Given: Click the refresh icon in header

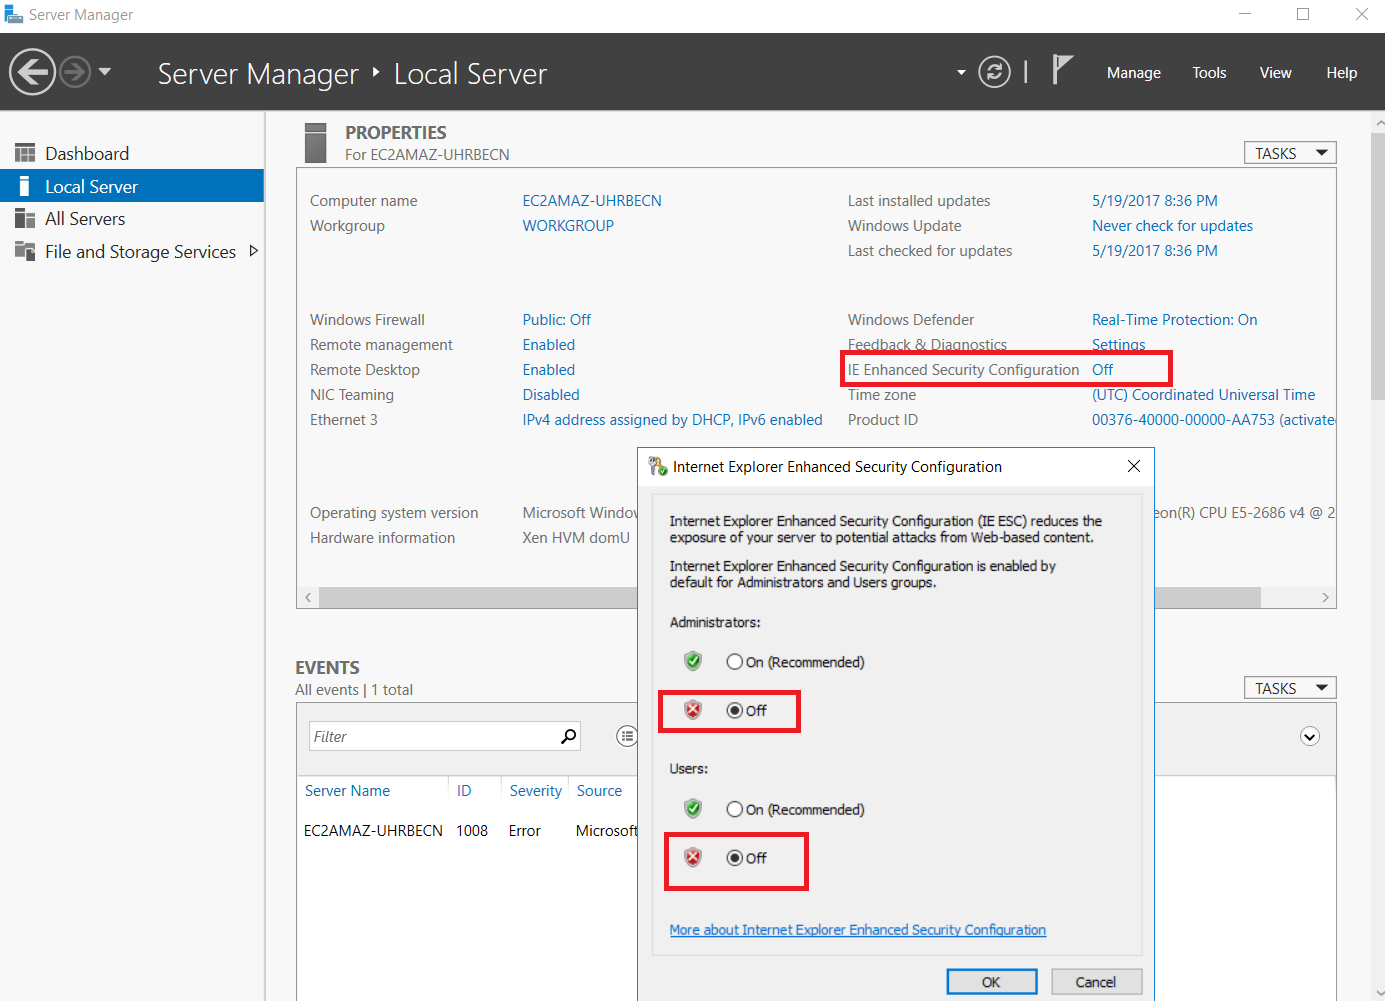Looking at the screenshot, I should tap(994, 72).
